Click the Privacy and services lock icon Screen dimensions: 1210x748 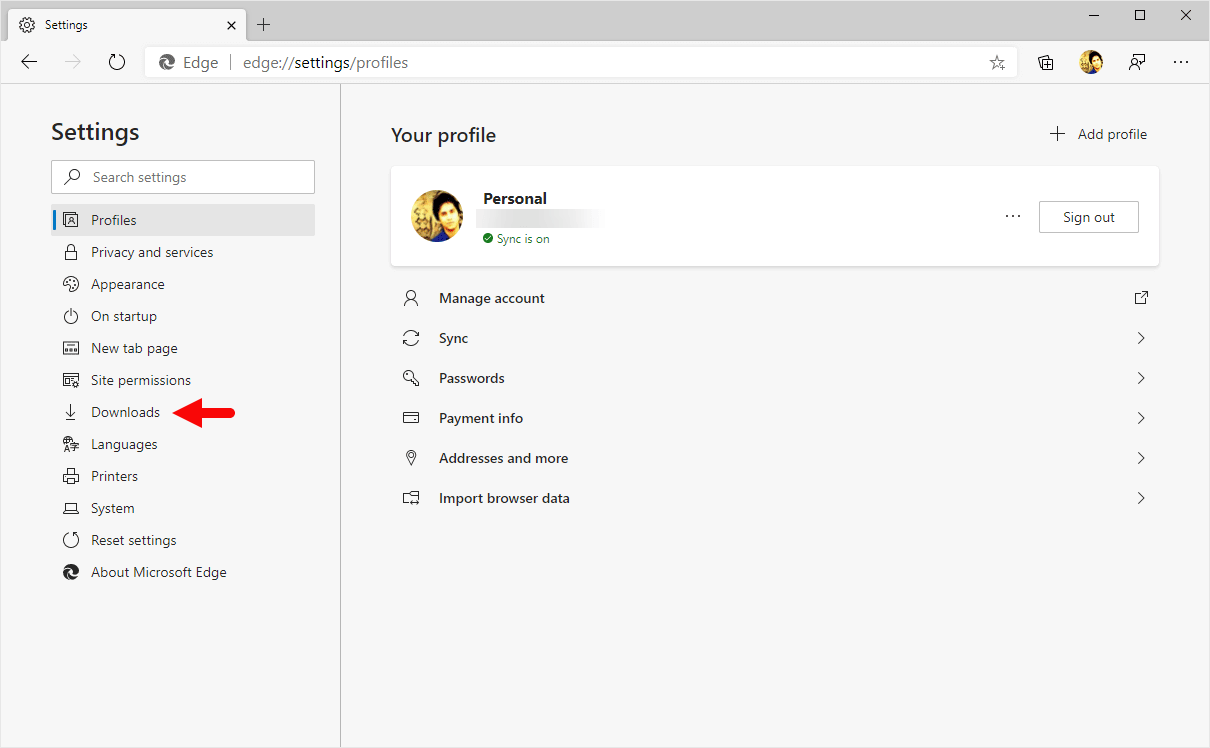coord(71,251)
